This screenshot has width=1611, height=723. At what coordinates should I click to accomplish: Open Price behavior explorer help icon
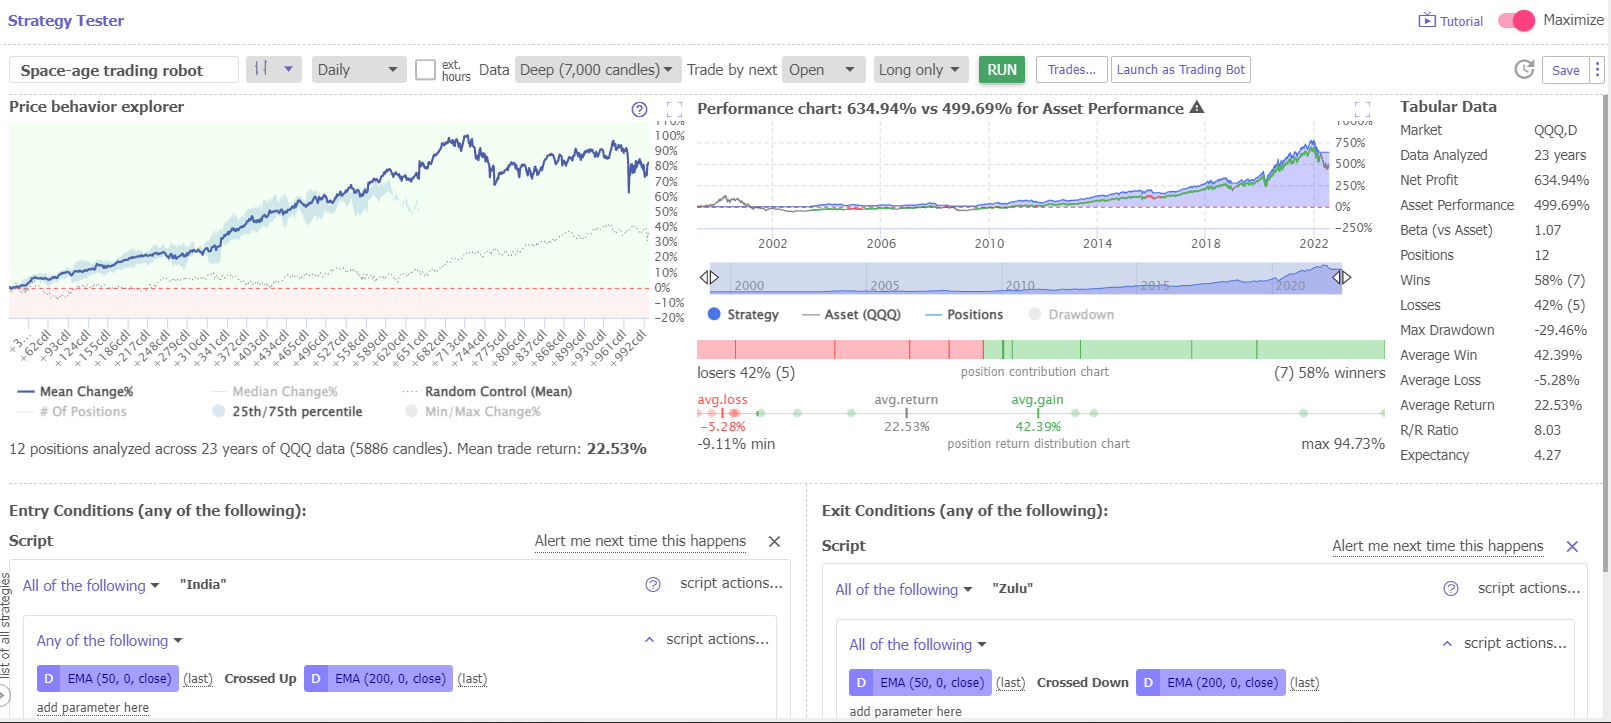639,109
